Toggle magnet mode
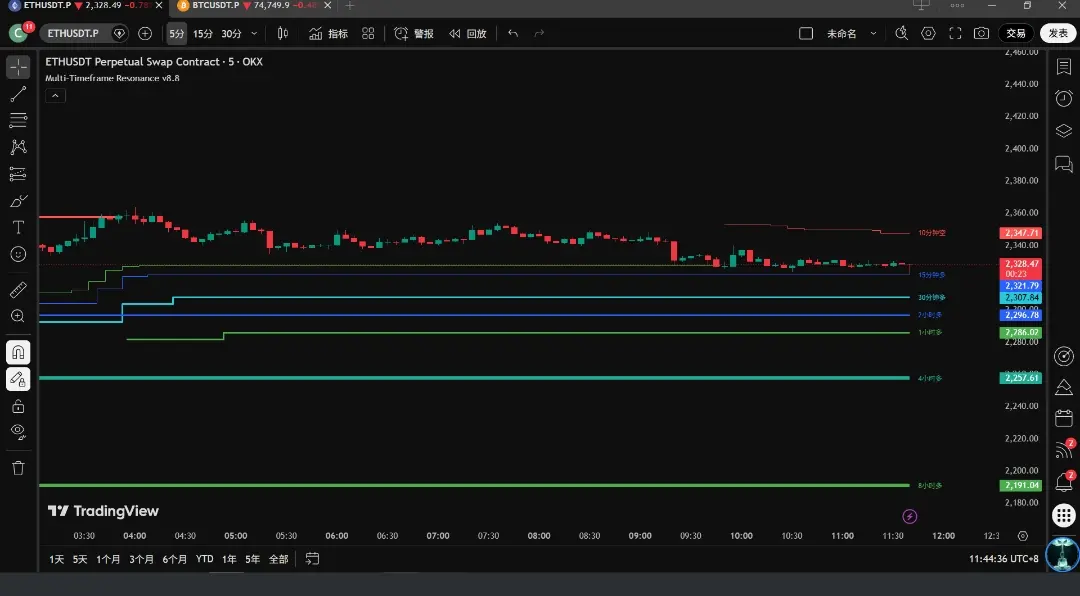Viewport: 1080px width, 596px height. (19, 352)
